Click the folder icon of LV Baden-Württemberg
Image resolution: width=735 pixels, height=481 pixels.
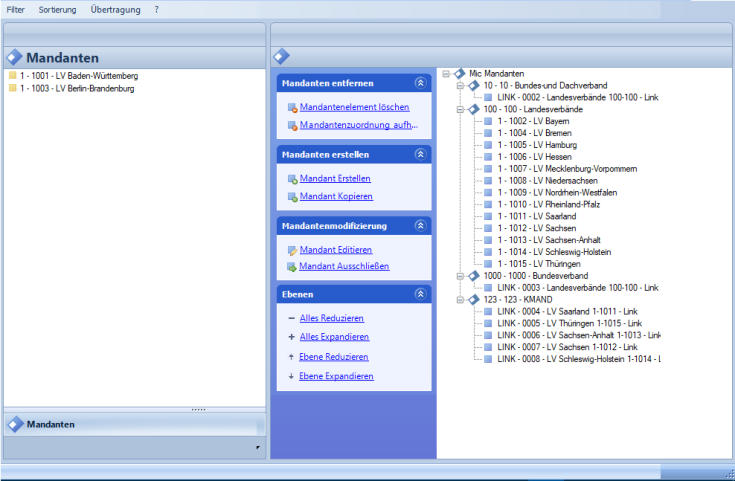pos(12,75)
